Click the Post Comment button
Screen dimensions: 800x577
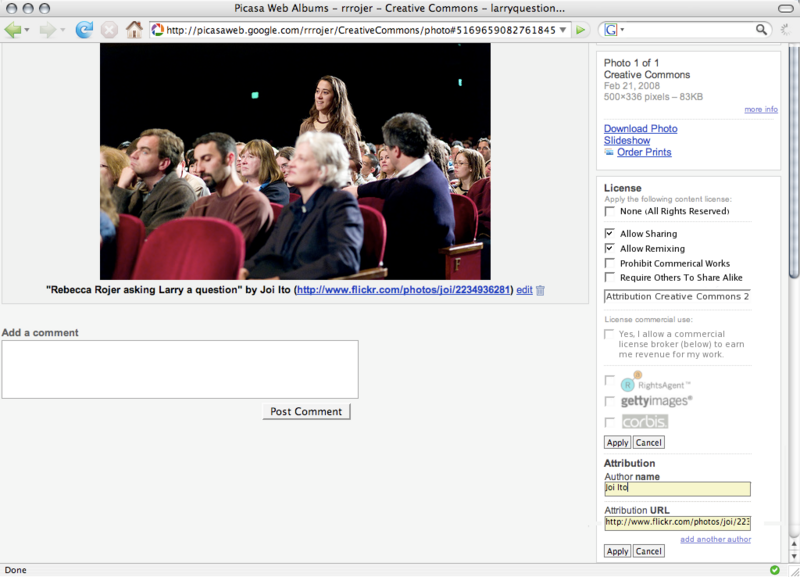point(306,412)
